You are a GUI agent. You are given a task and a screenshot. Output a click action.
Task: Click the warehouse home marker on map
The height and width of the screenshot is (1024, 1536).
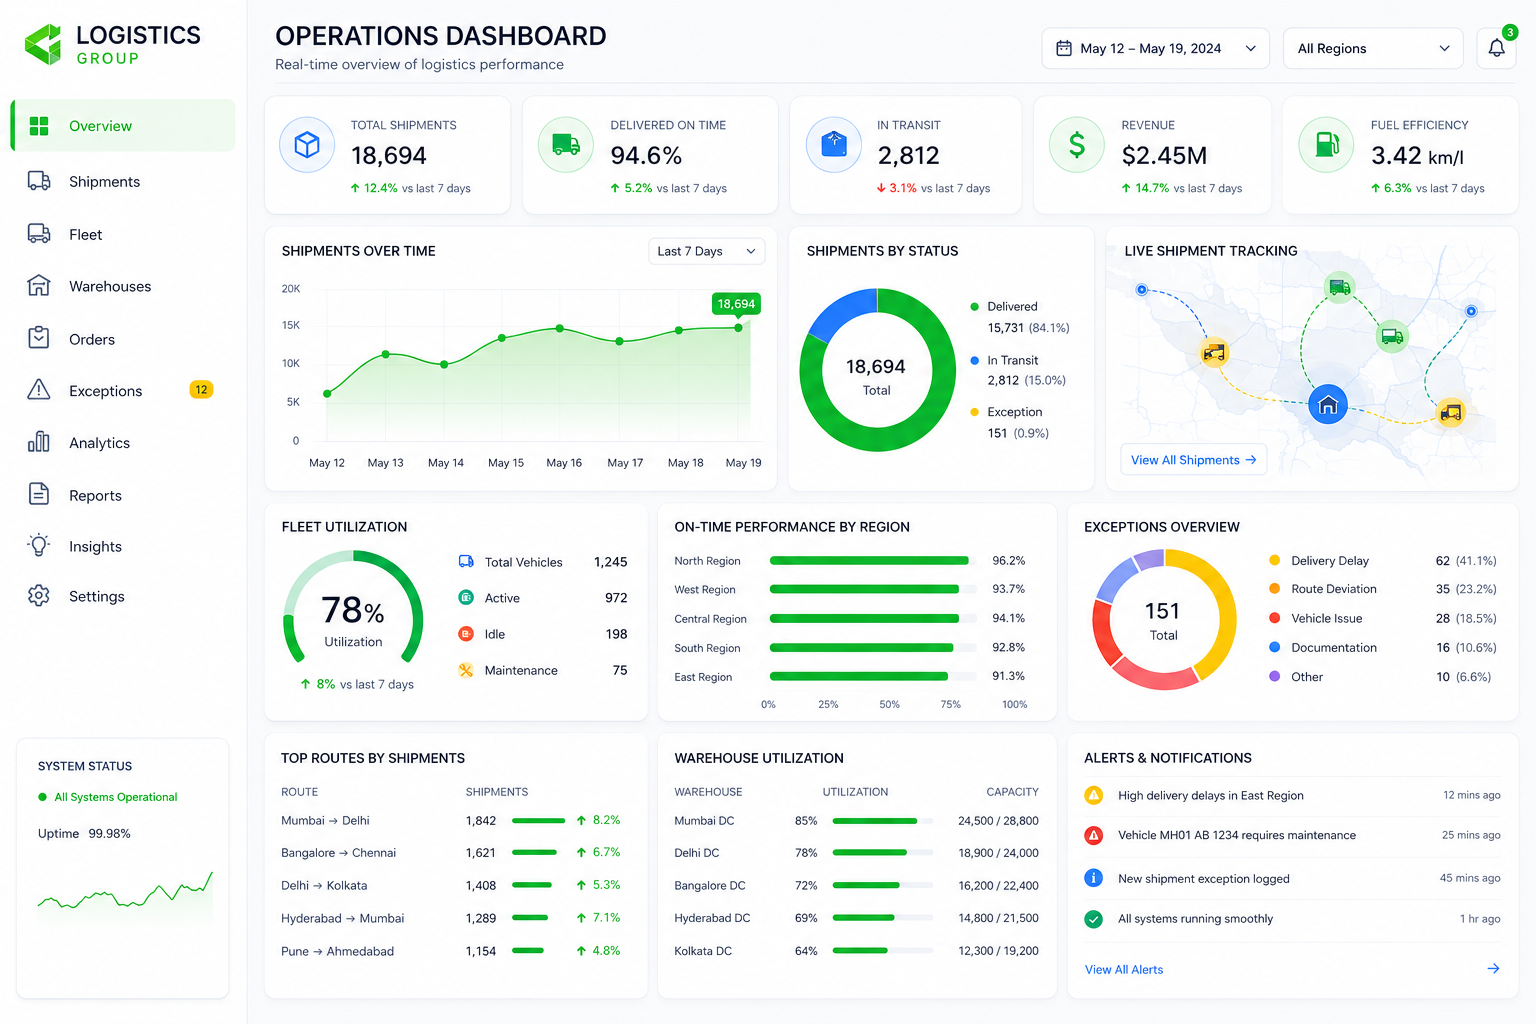click(x=1328, y=405)
